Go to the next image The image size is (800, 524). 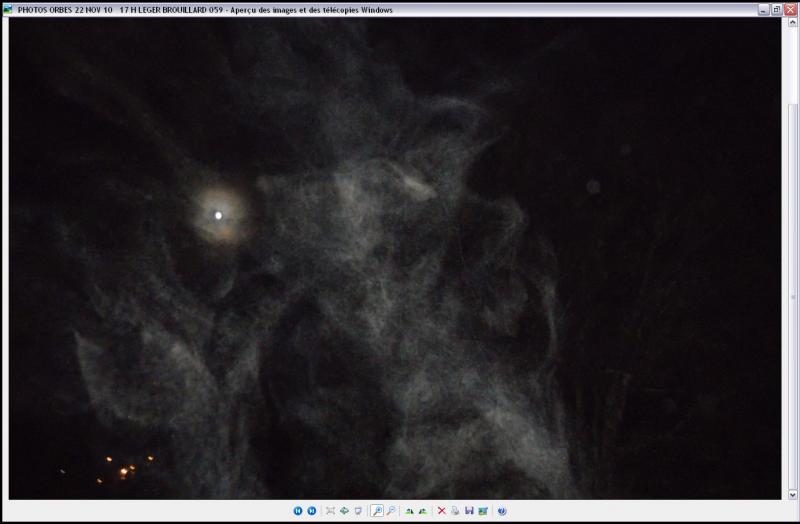pos(312,511)
